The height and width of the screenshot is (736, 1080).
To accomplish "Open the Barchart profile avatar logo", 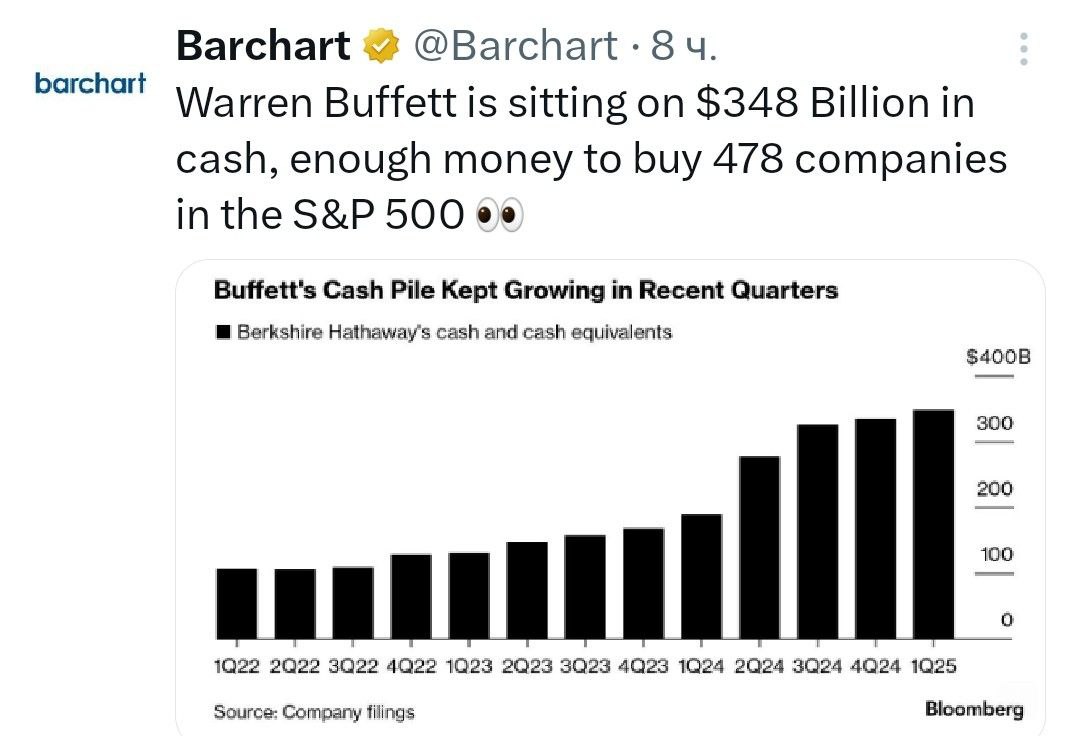I will [90, 83].
